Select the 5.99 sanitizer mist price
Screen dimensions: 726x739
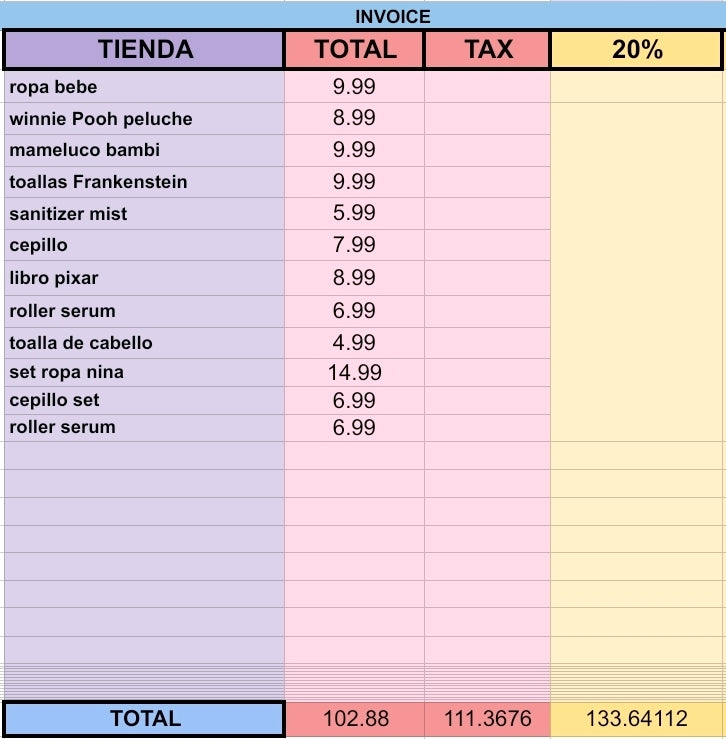355,213
